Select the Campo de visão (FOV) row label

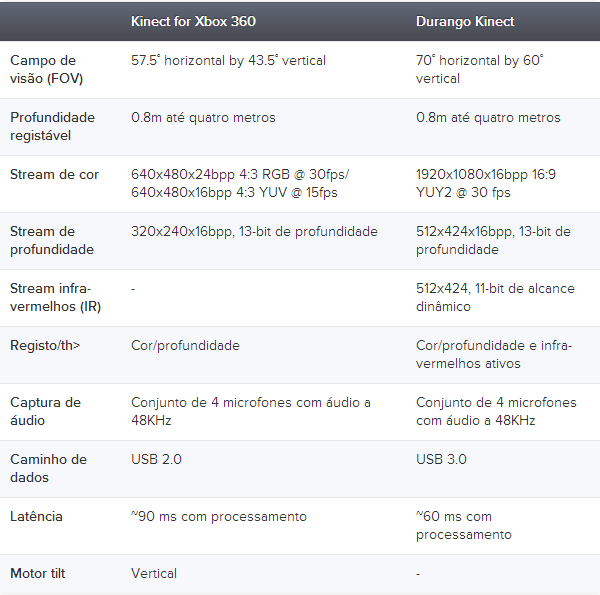[47, 69]
